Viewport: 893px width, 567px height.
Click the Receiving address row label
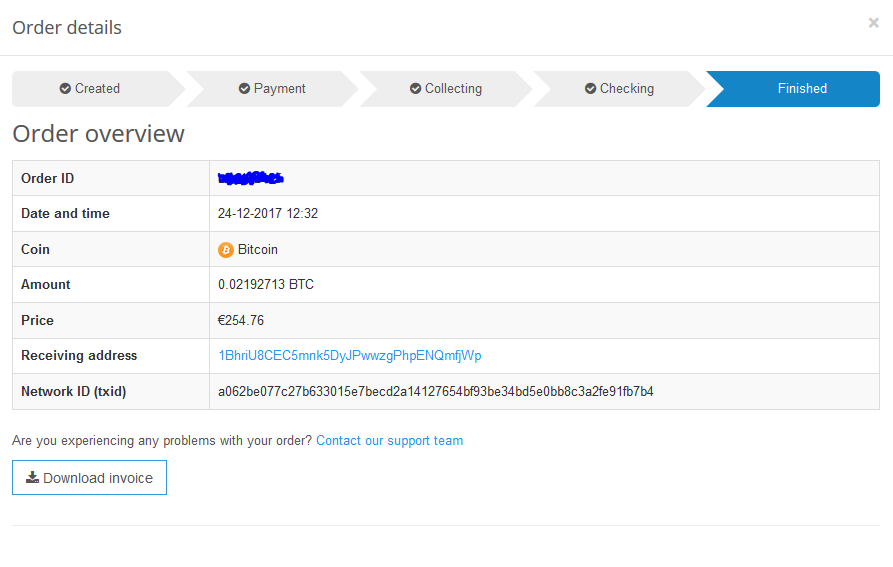[79, 356]
